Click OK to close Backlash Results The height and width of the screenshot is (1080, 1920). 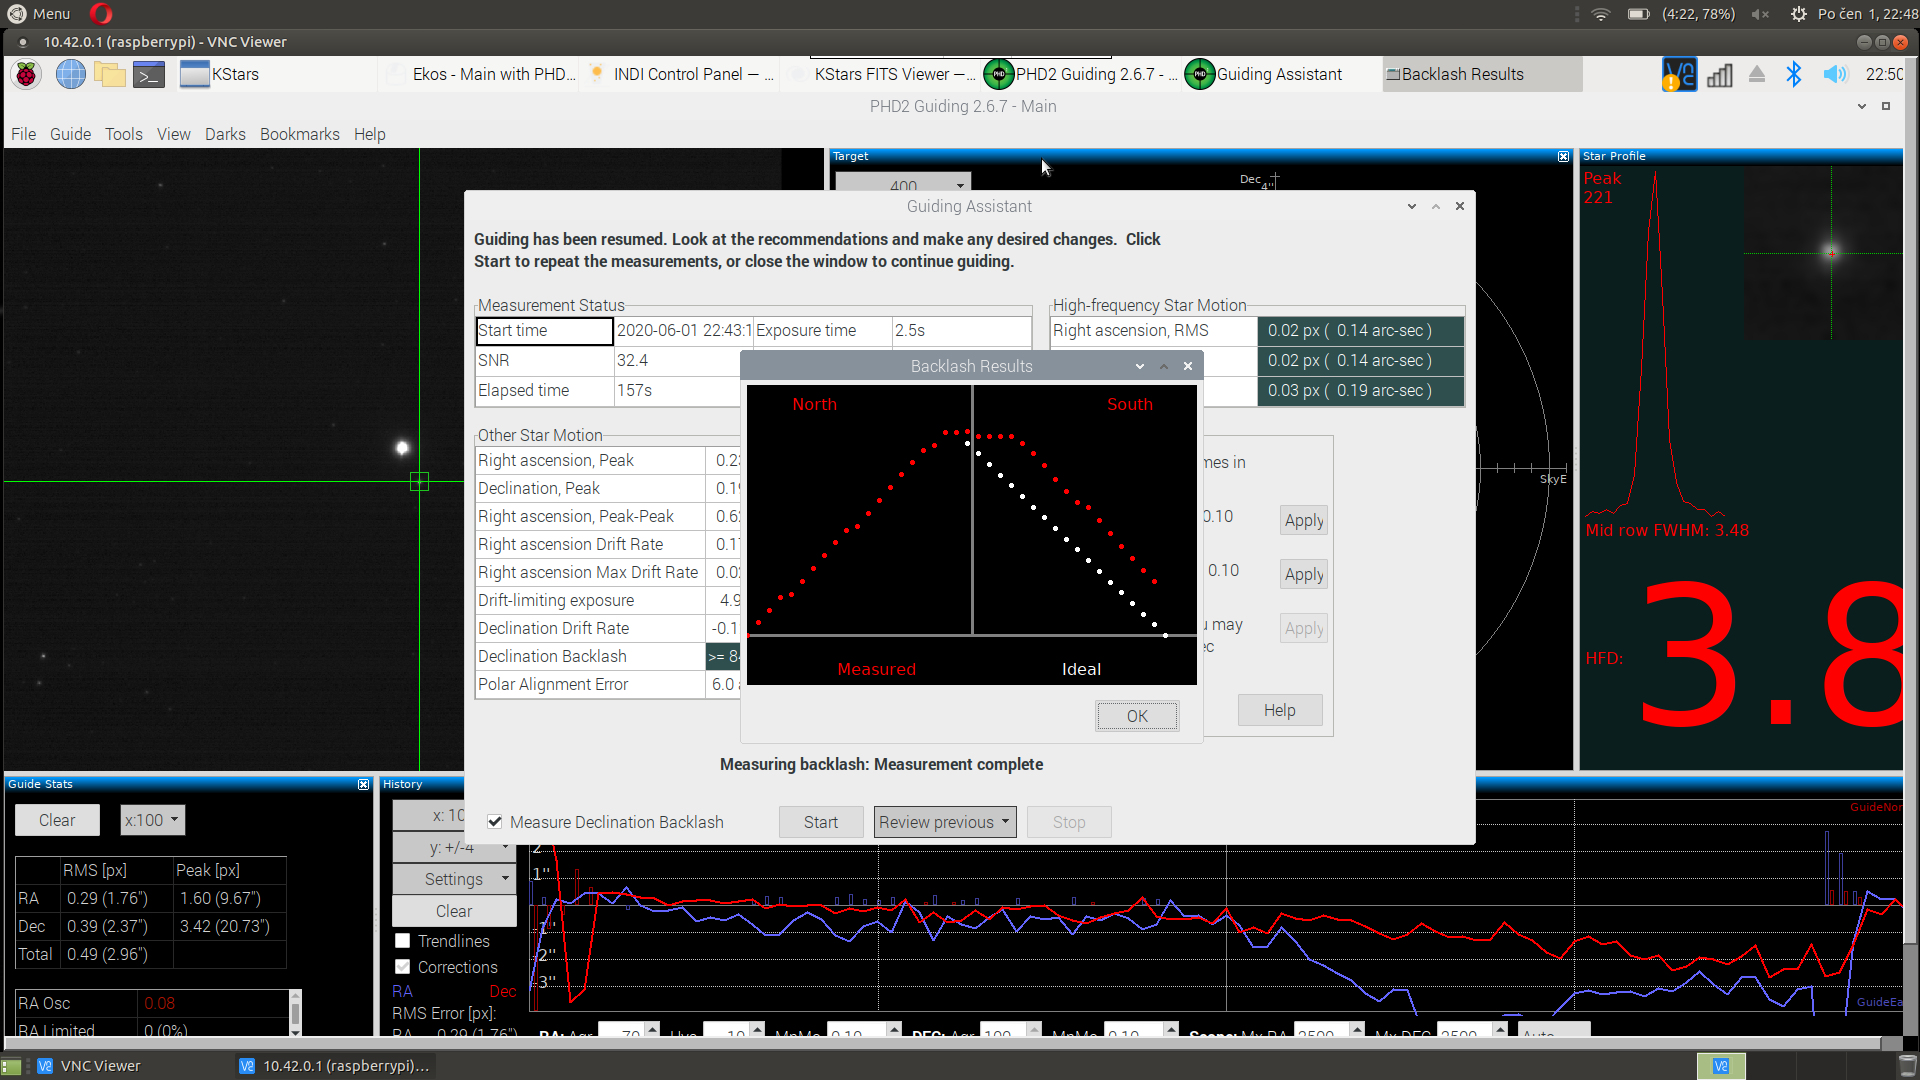(x=1136, y=716)
